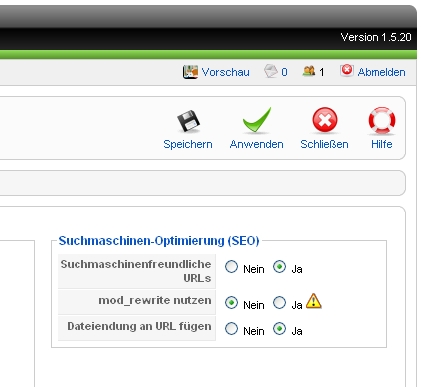Click the Abmelden link

pyautogui.click(x=381, y=72)
